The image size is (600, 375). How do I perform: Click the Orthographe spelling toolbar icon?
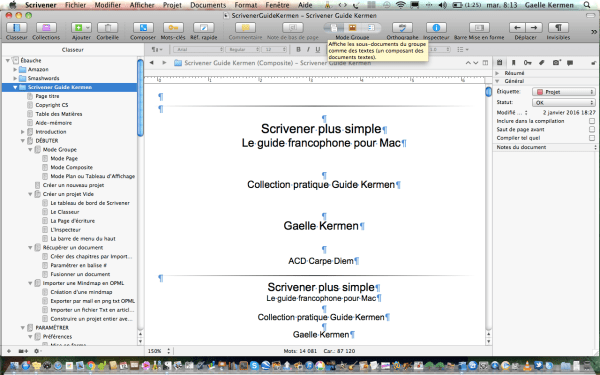click(x=402, y=28)
